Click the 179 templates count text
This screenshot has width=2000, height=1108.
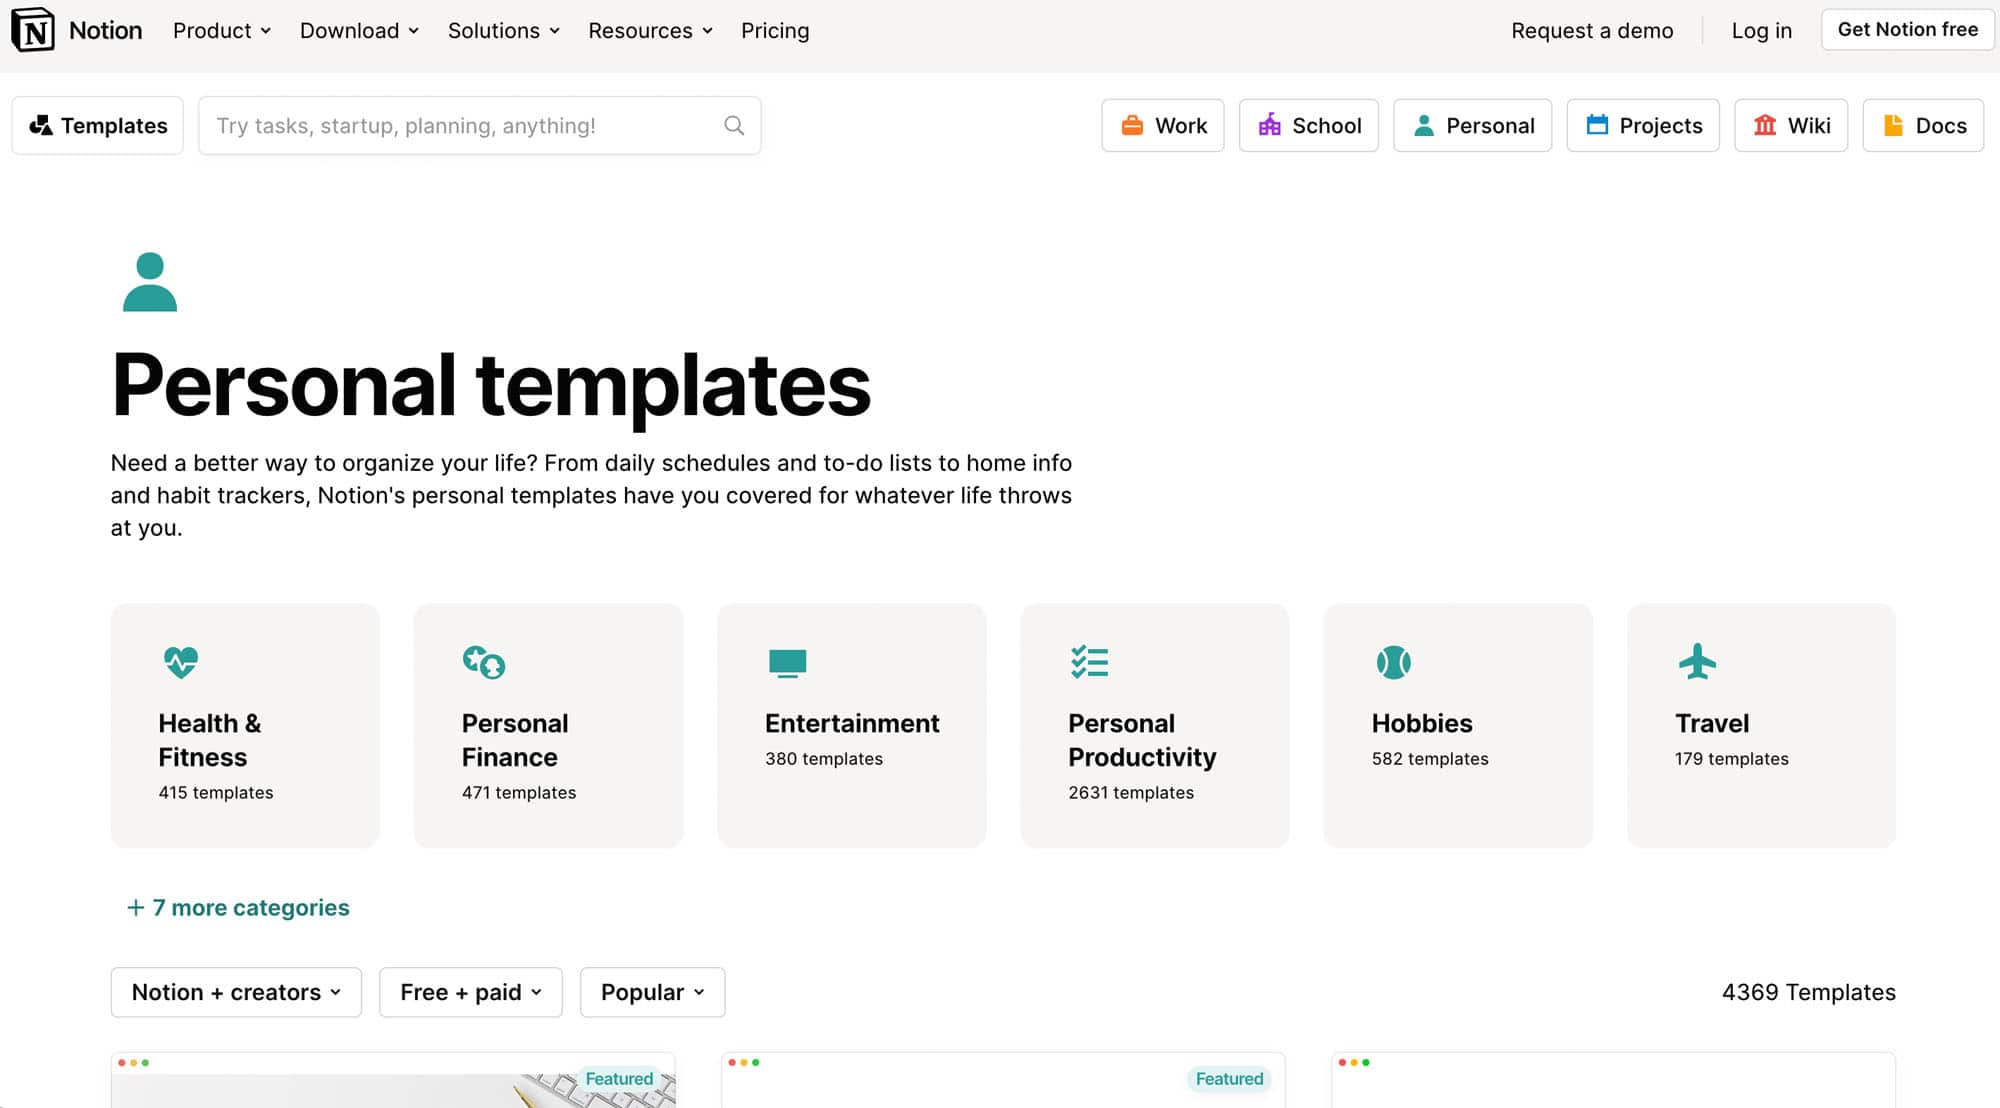coord(1732,758)
